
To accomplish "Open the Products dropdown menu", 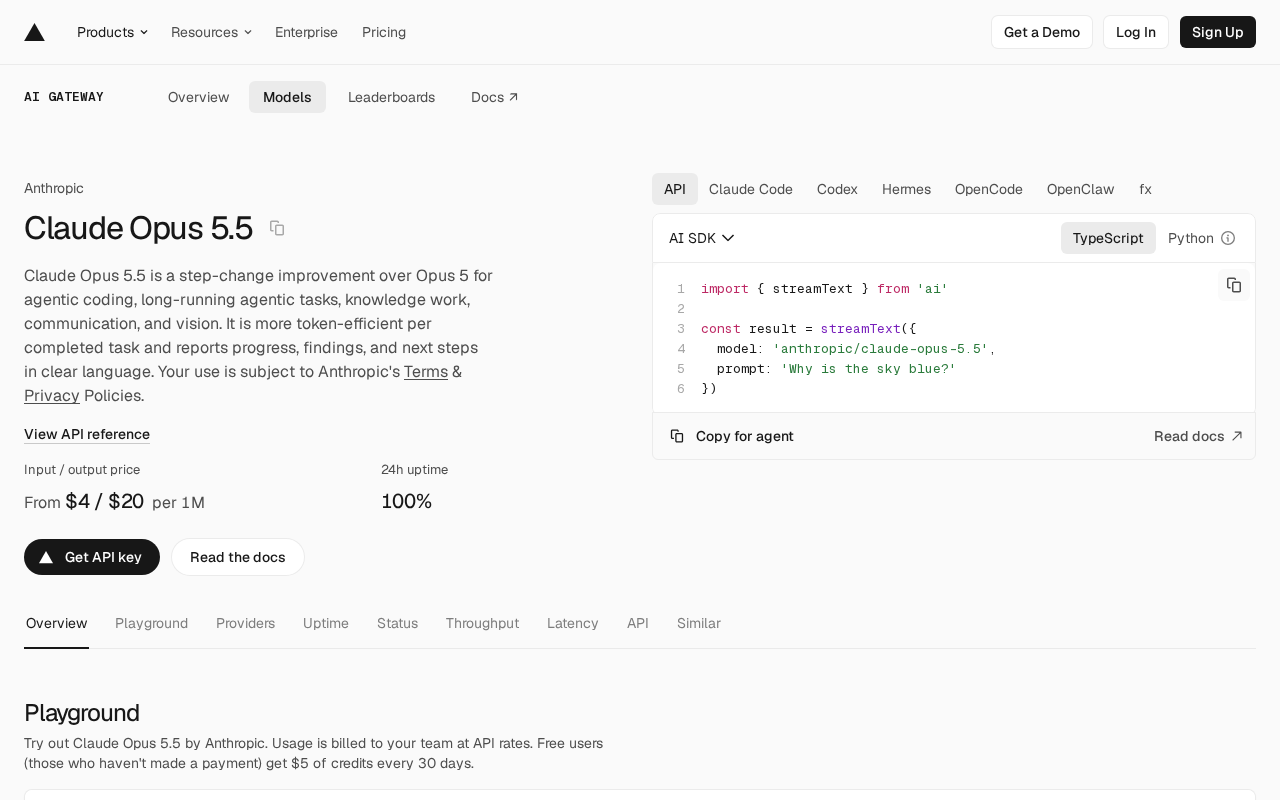I will tap(113, 32).
